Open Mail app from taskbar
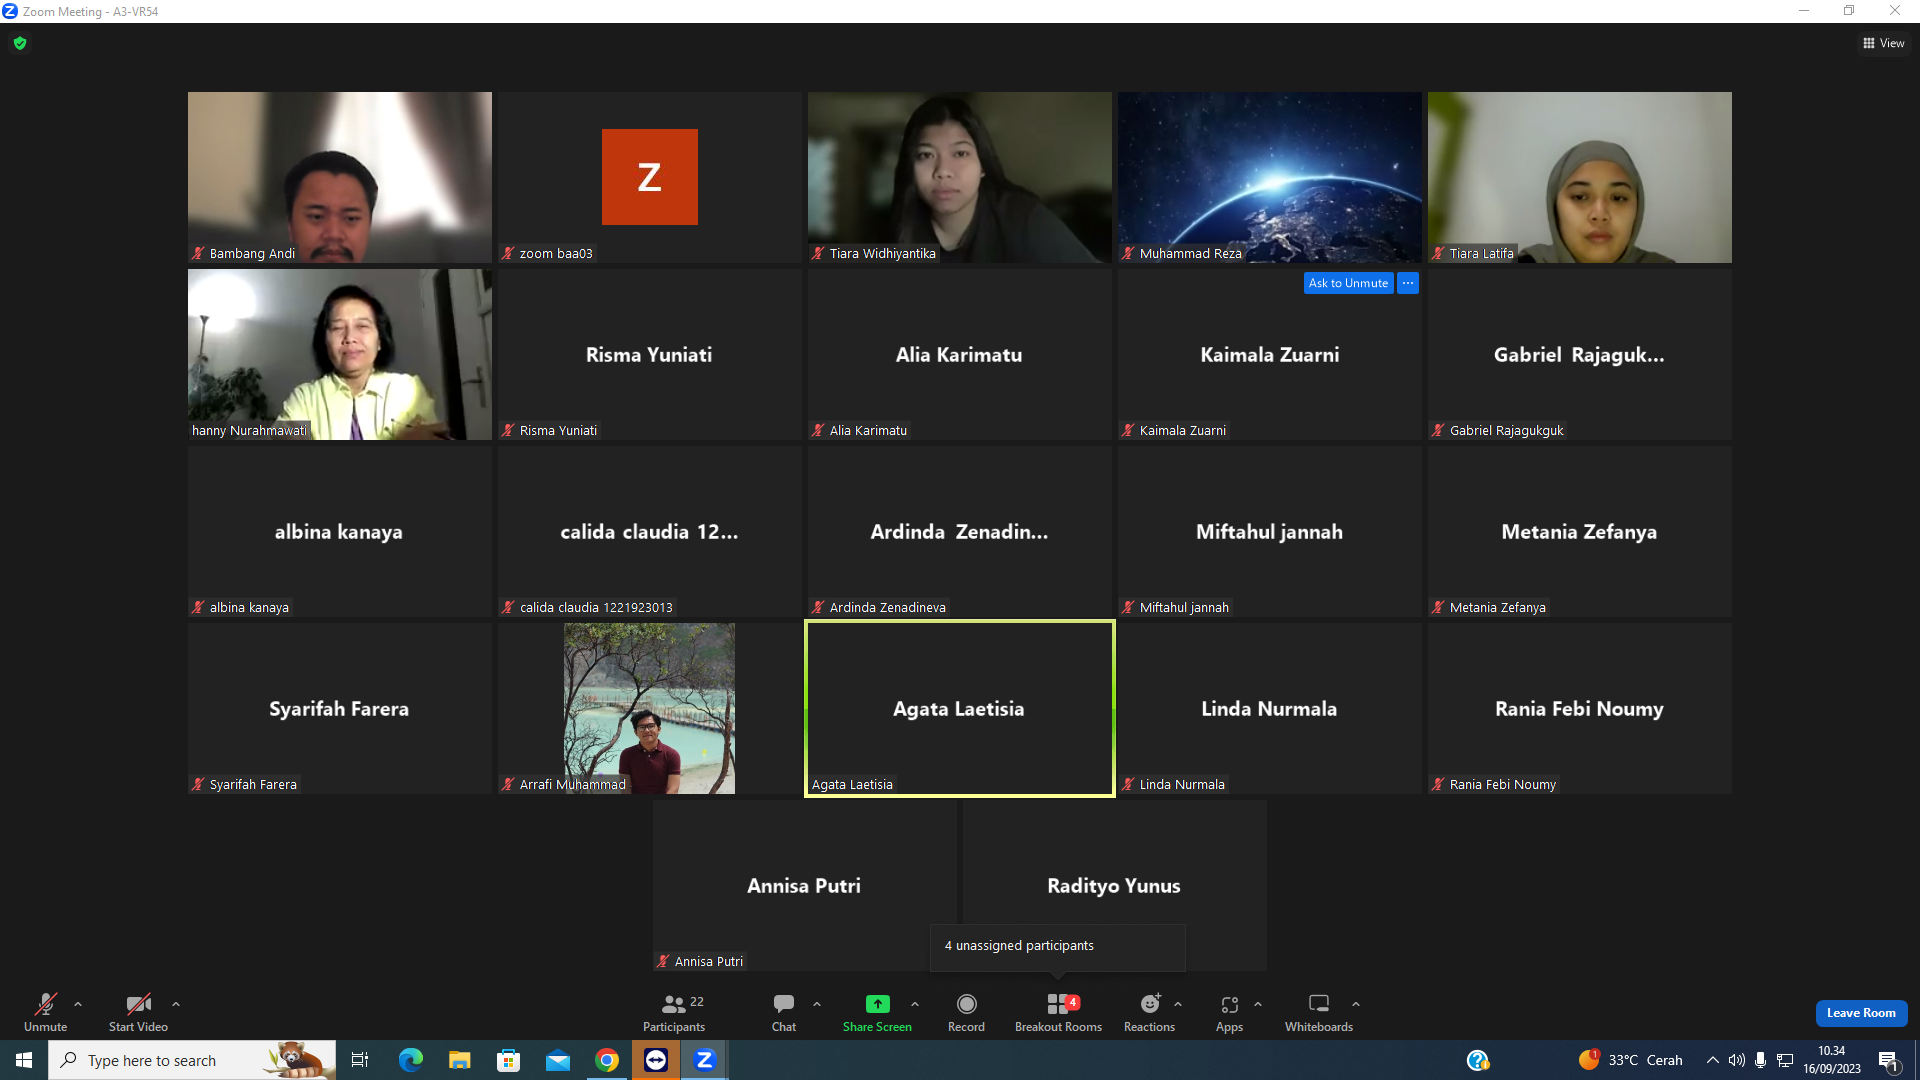The width and height of the screenshot is (1920, 1080). [558, 1060]
